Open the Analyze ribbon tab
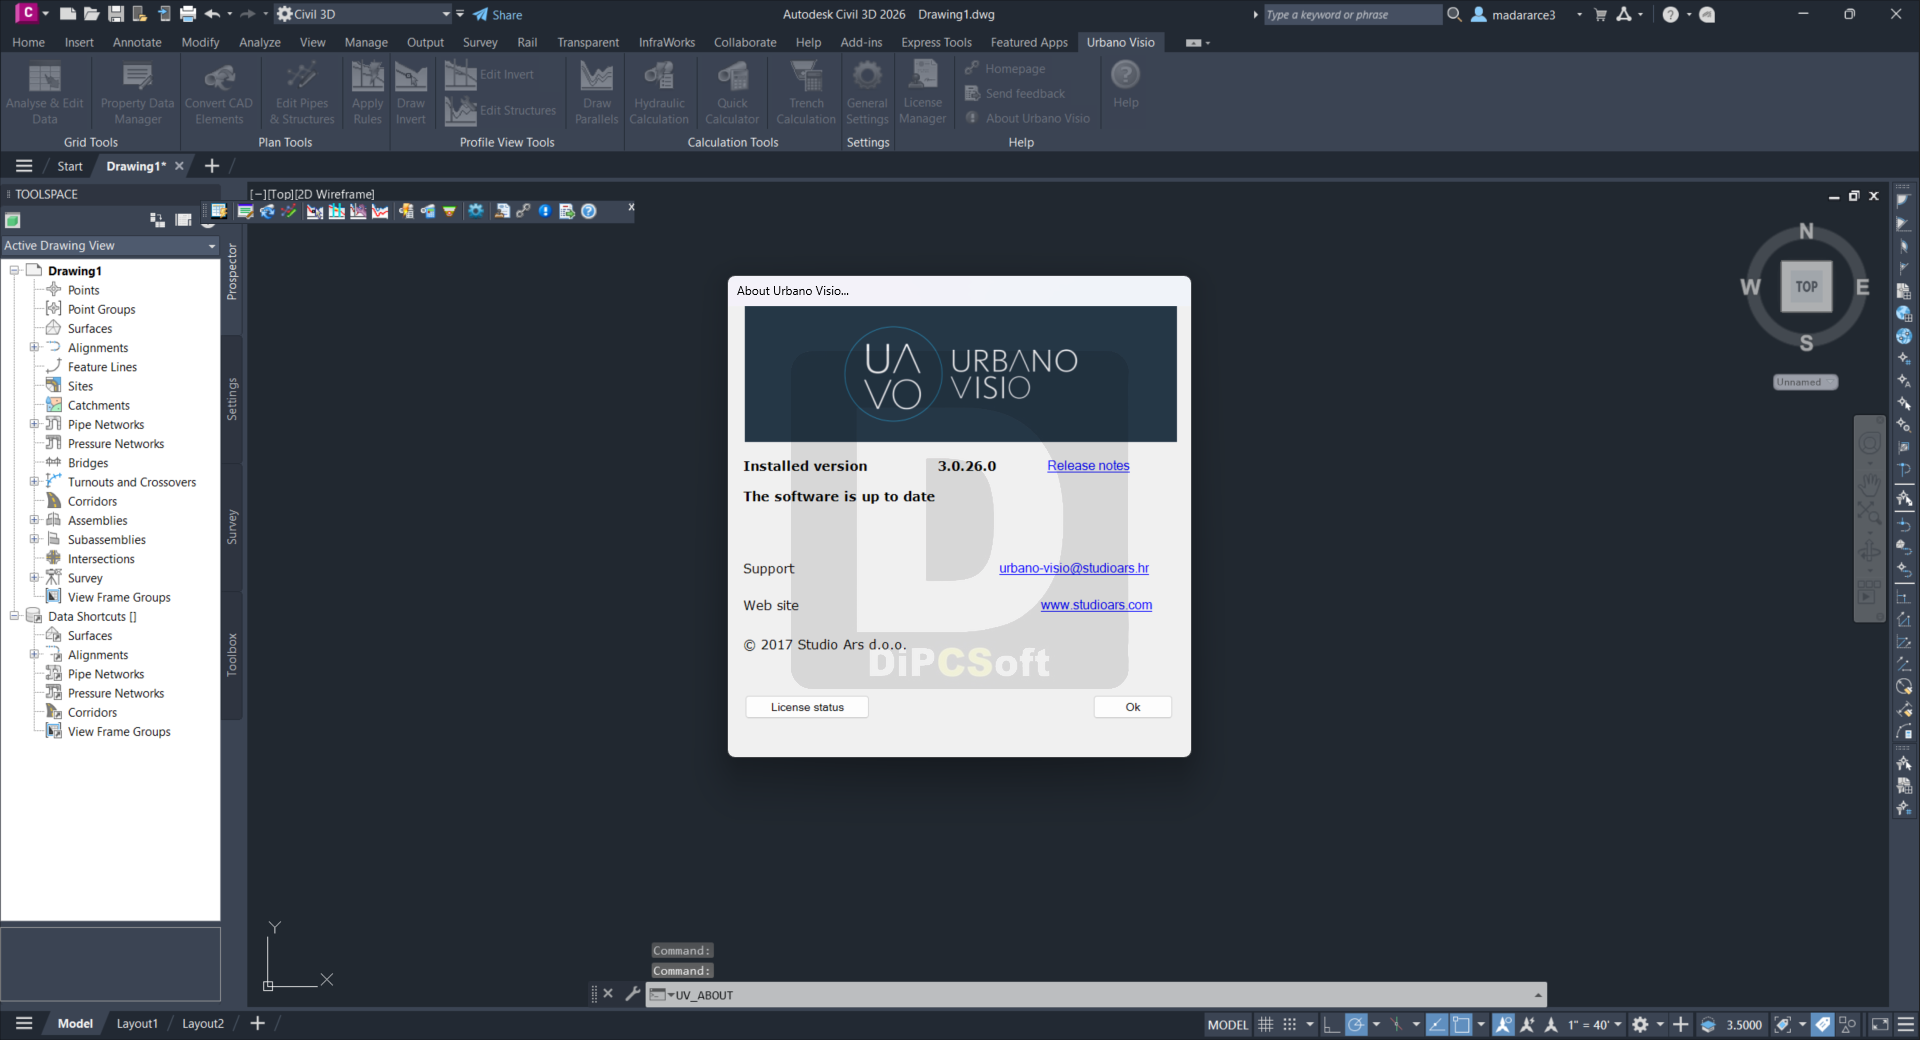This screenshot has width=1920, height=1040. [x=259, y=42]
